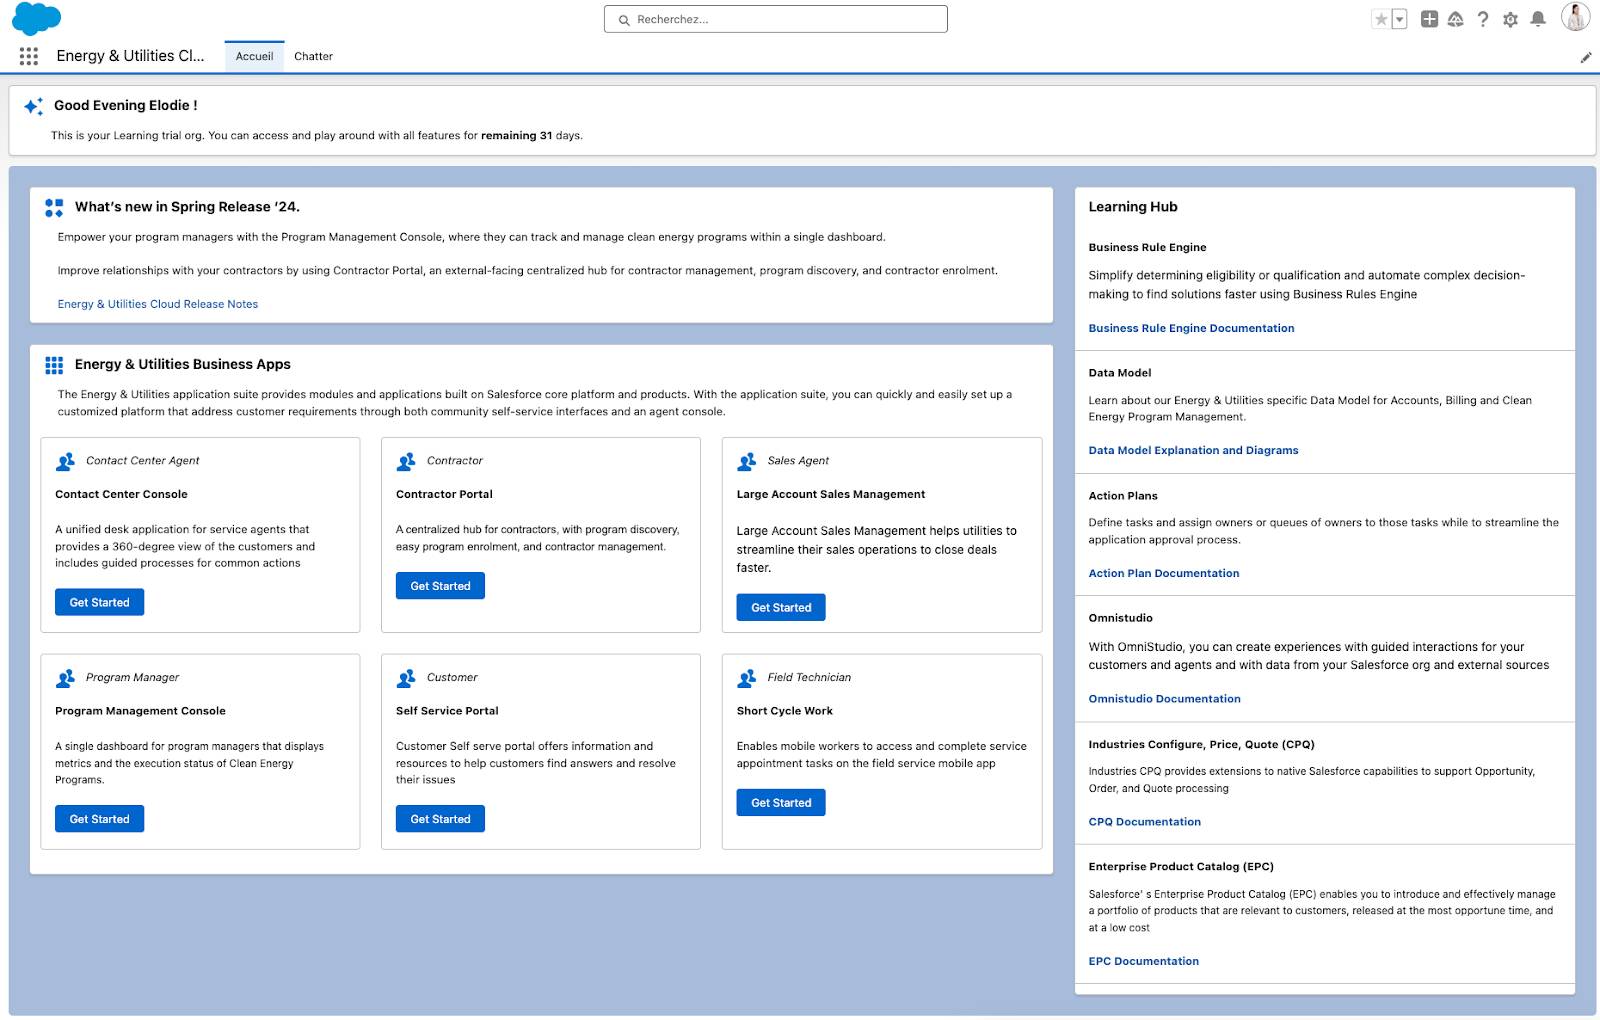This screenshot has width=1600, height=1020.
Task: Click the Good Evening Elodie greeting
Action: pos(126,105)
